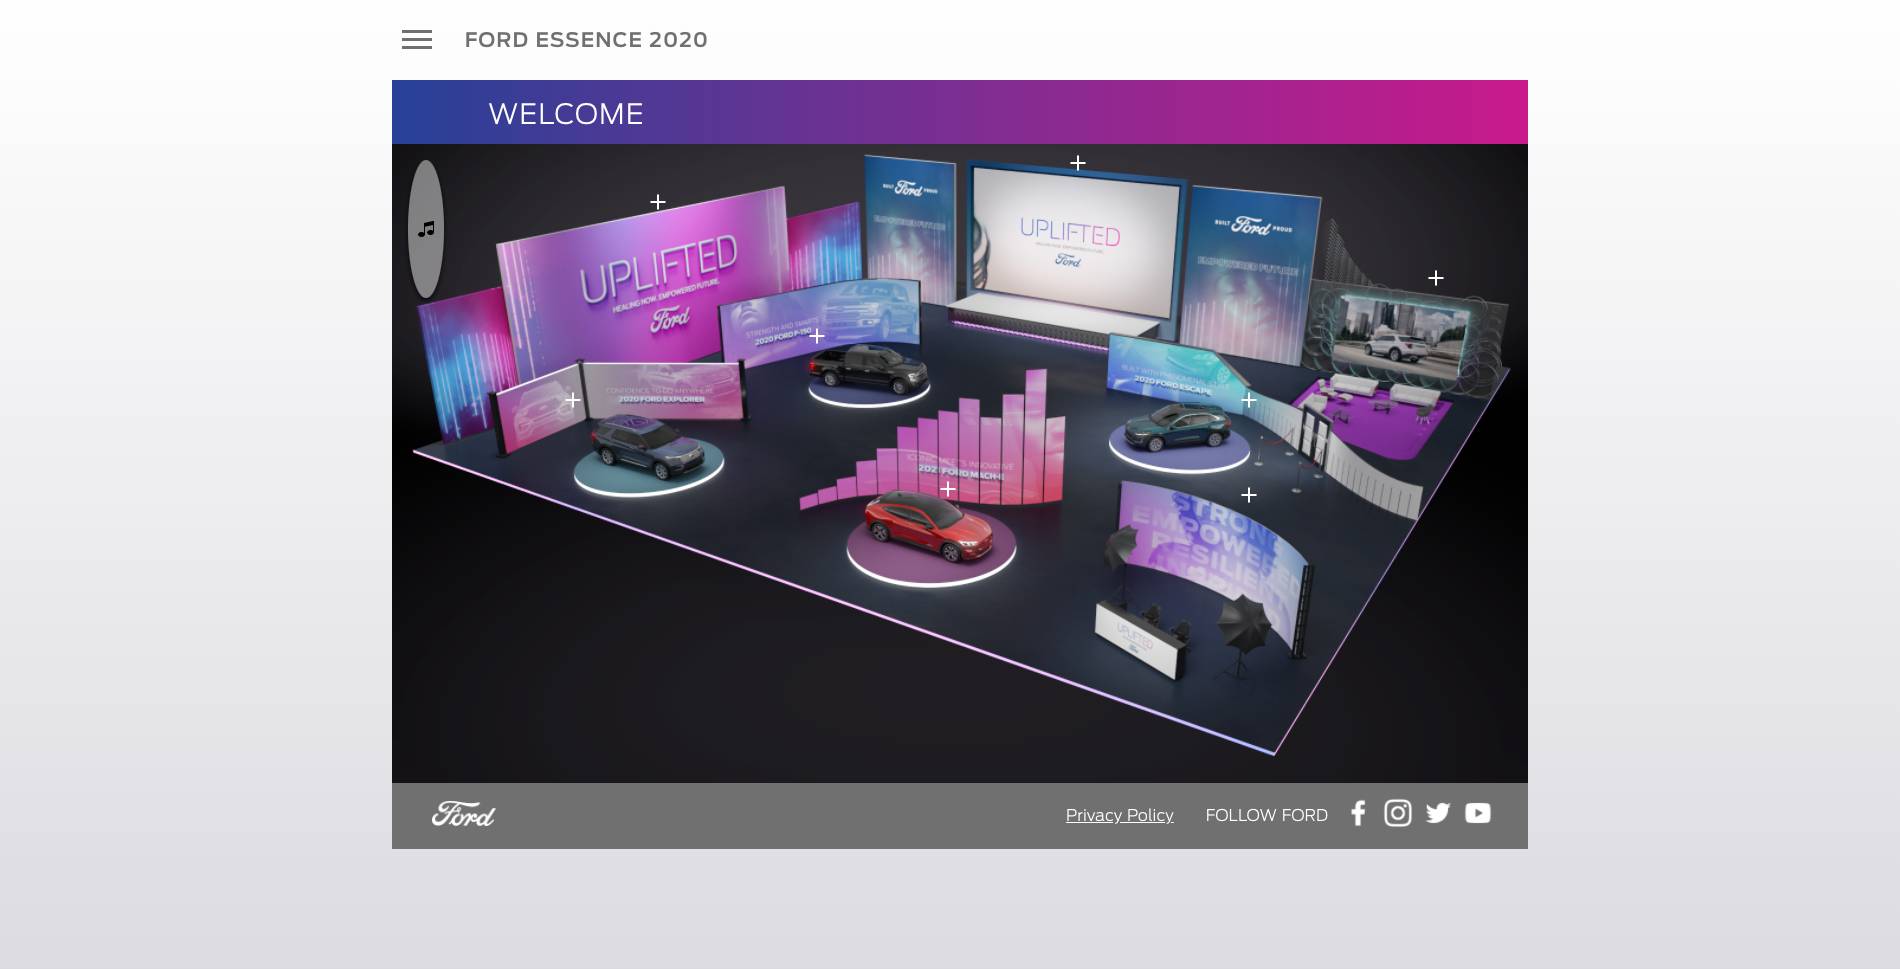Click the WELCOME banner heading

(x=565, y=114)
